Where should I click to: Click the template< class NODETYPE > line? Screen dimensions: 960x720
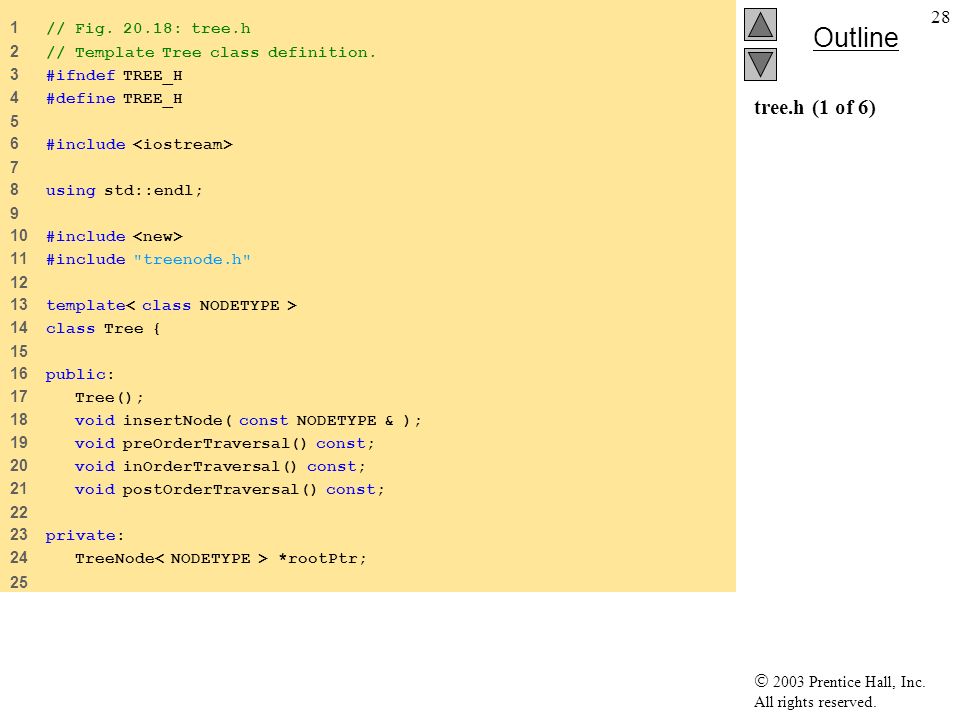coord(171,306)
